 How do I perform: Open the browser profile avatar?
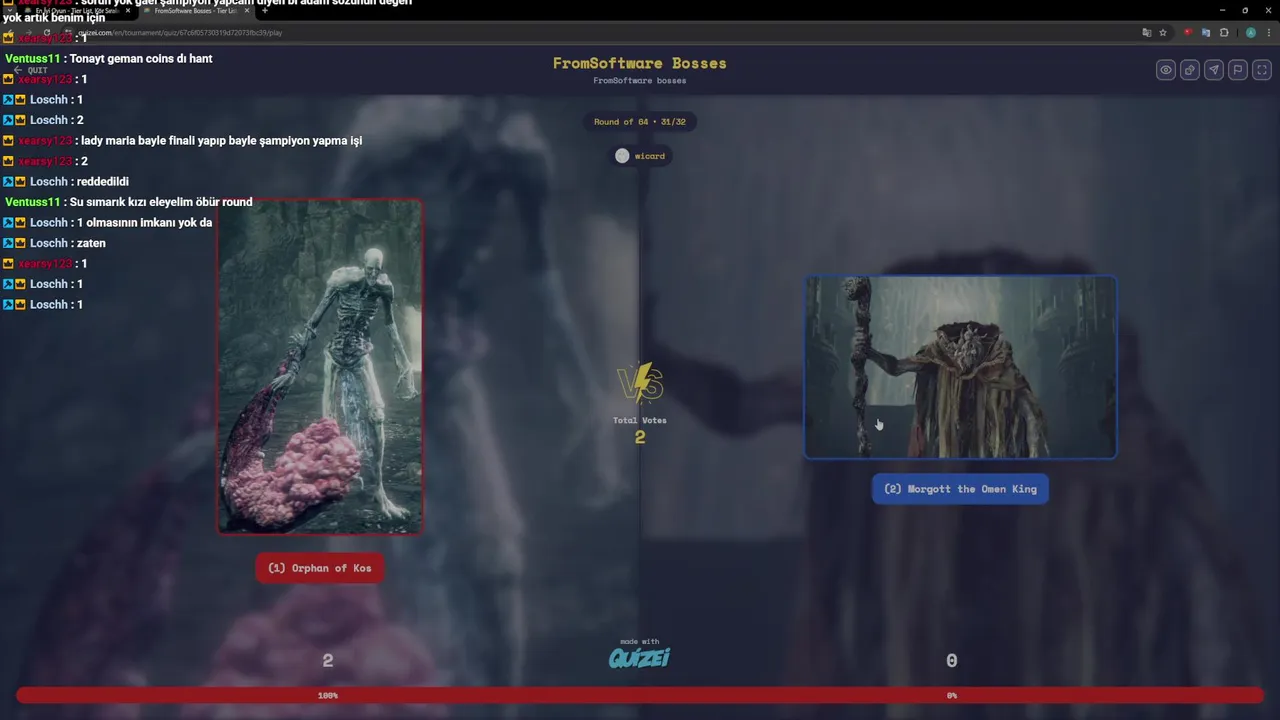(1251, 32)
